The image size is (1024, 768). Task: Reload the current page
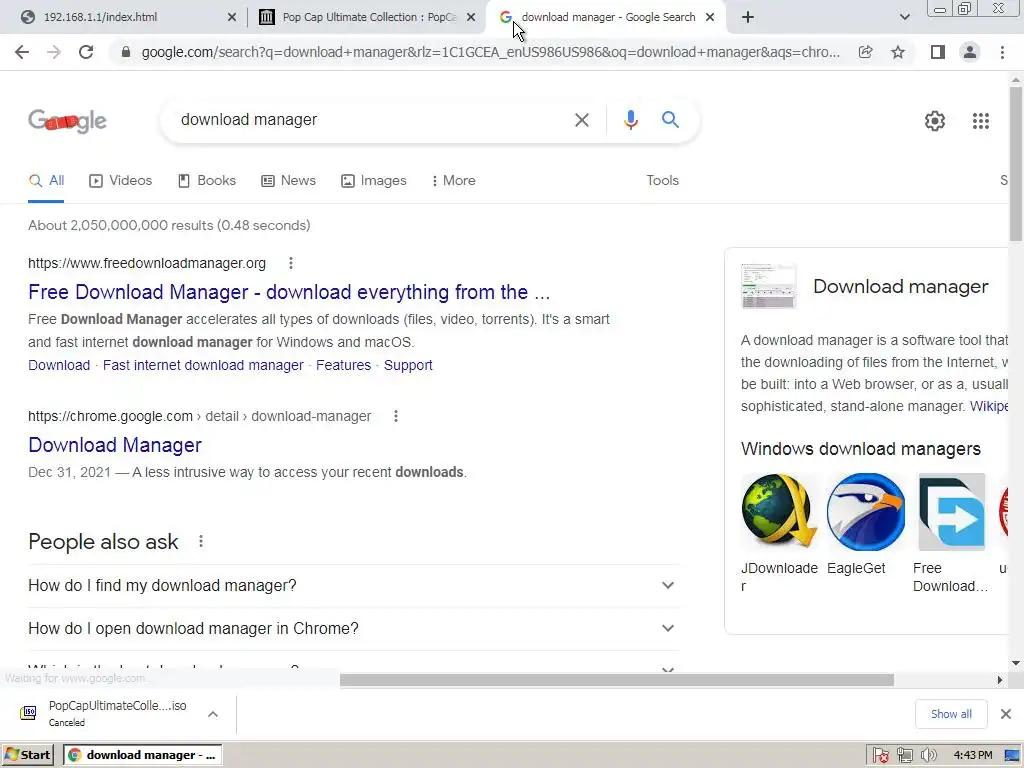86,52
